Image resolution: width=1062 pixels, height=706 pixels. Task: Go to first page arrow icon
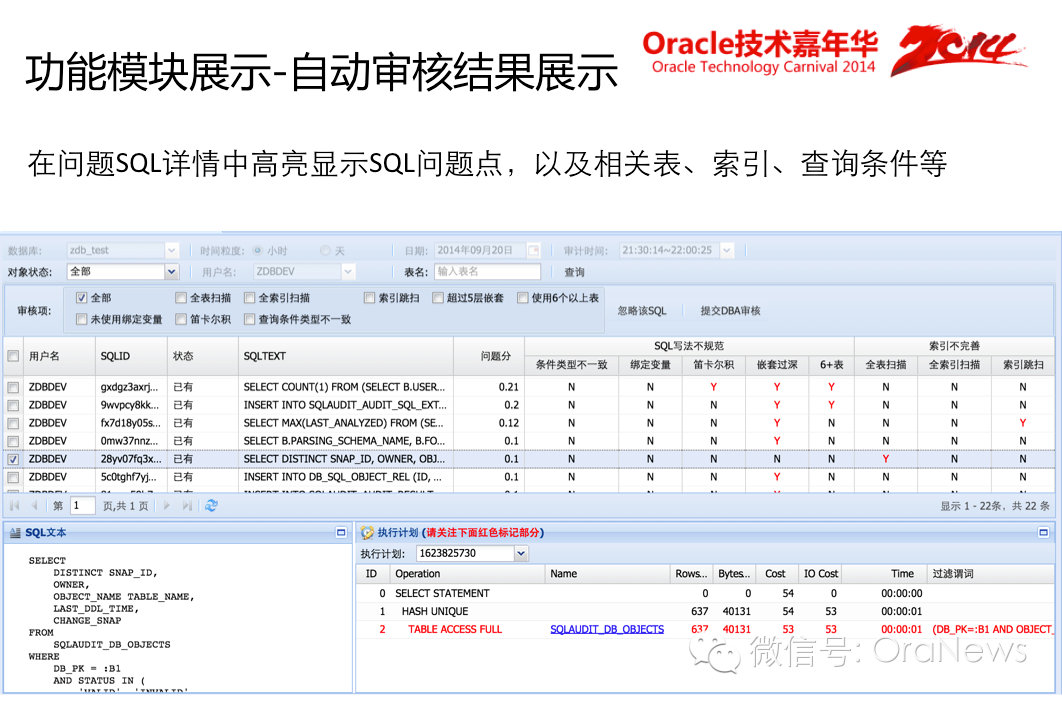(x=14, y=505)
